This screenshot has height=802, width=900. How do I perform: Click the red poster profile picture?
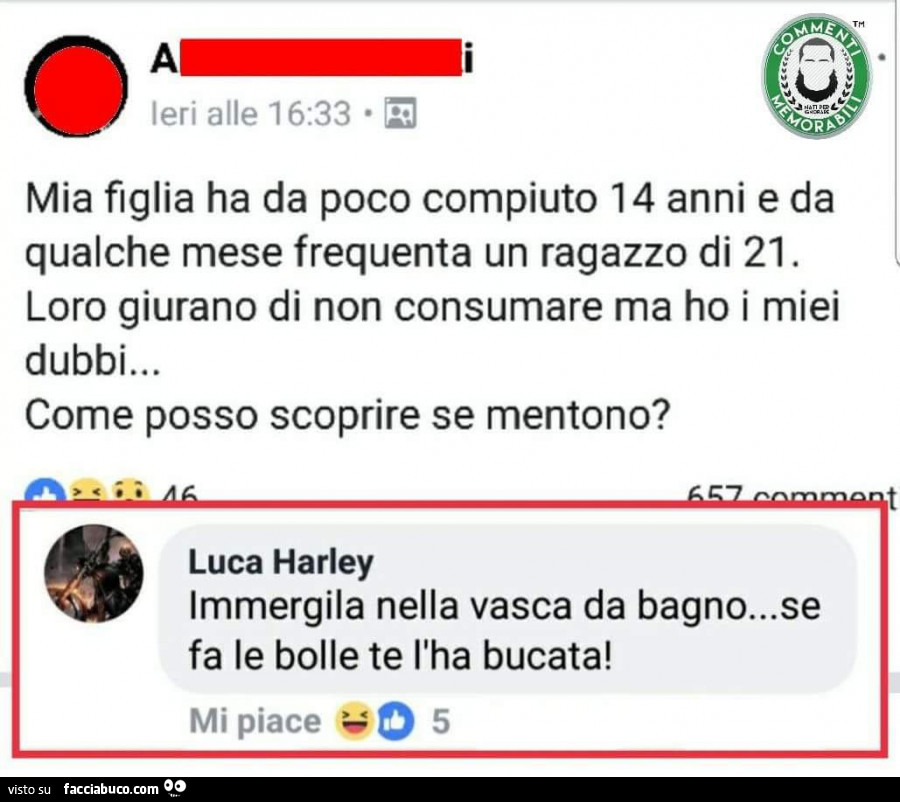(76, 86)
